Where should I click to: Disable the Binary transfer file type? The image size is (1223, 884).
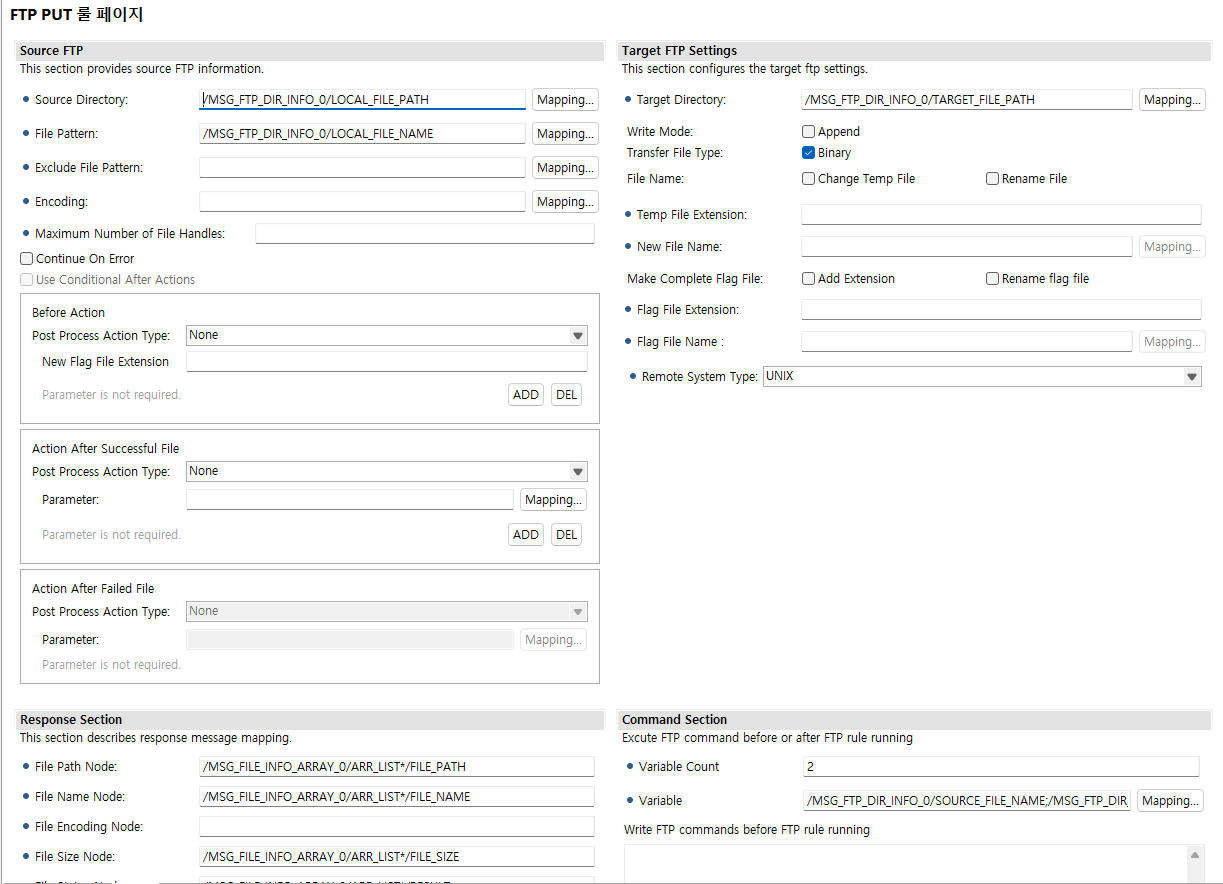point(808,153)
